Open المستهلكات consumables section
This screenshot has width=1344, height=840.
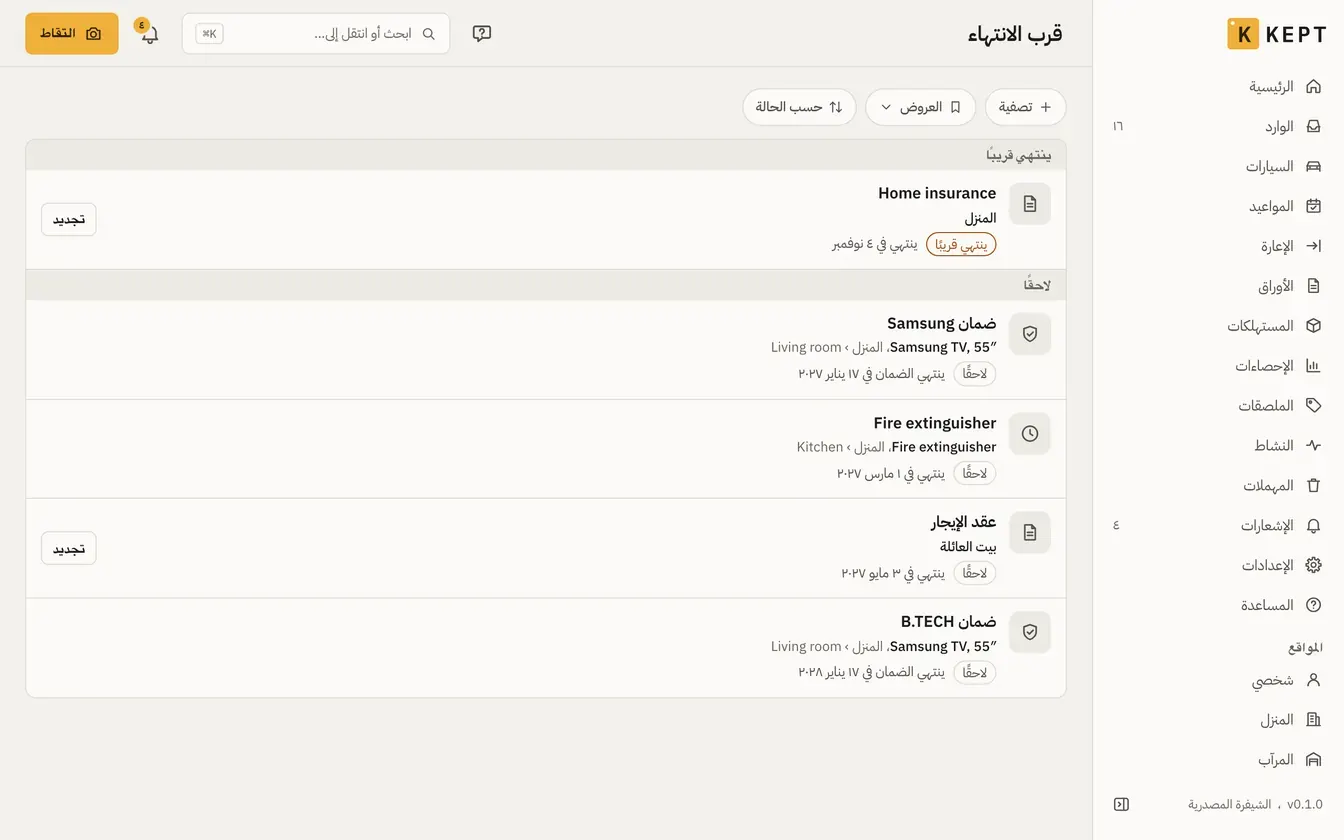pyautogui.click(x=1218, y=326)
